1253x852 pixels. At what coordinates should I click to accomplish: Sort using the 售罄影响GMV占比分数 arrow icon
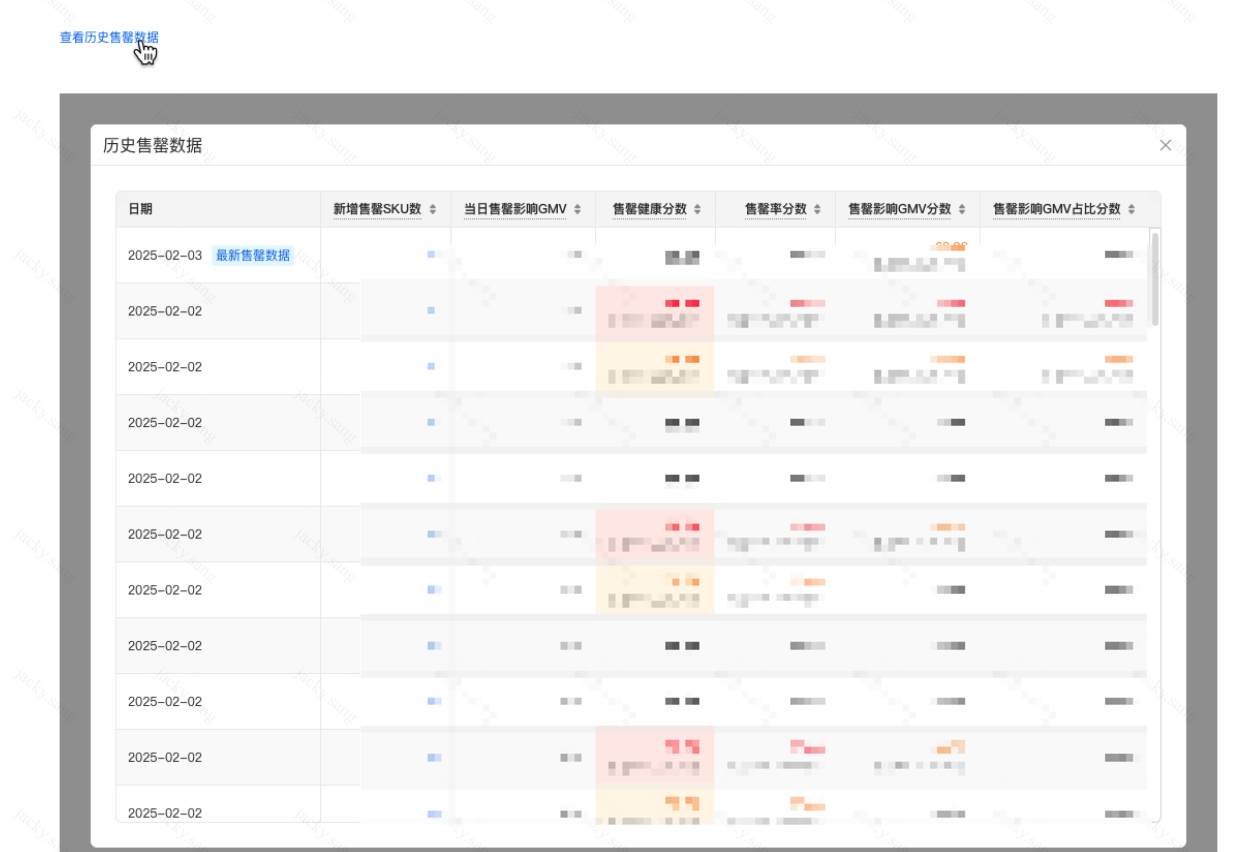click(x=1131, y=209)
